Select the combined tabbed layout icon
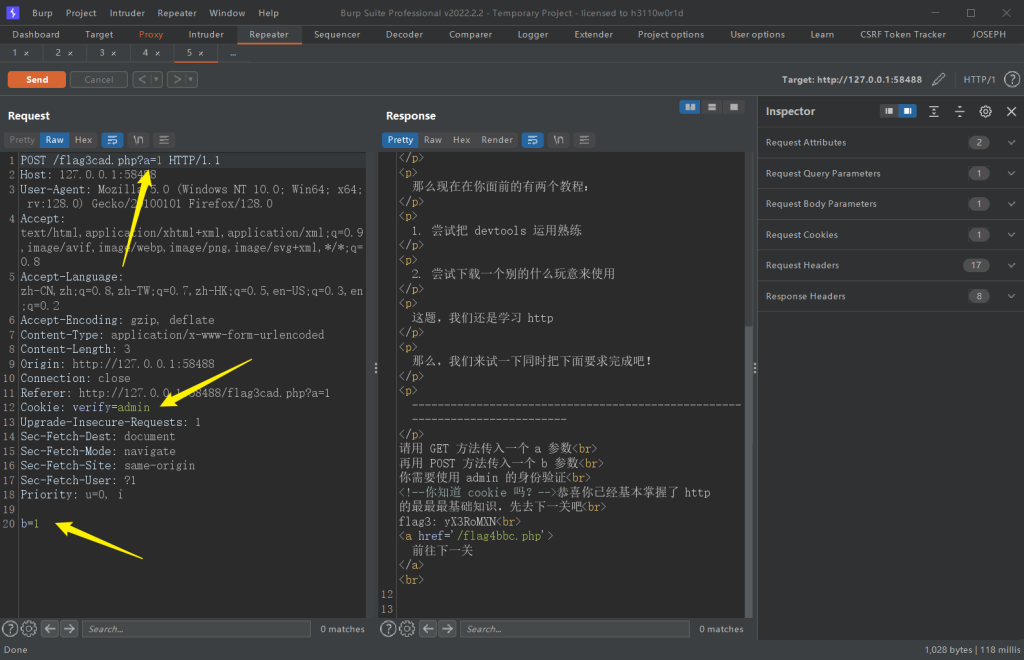 [734, 107]
